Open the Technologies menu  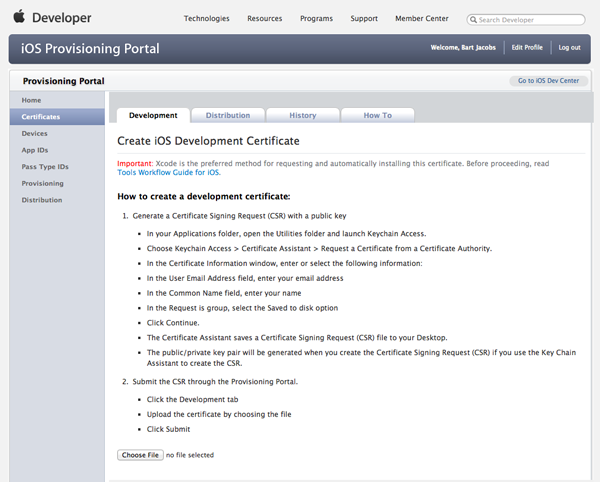pyautogui.click(x=207, y=18)
